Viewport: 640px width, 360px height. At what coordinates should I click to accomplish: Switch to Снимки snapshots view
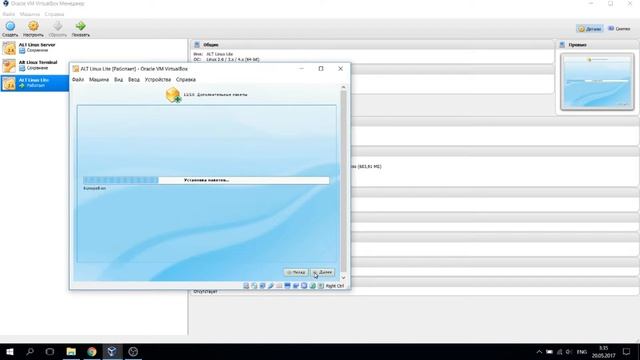tap(619, 29)
